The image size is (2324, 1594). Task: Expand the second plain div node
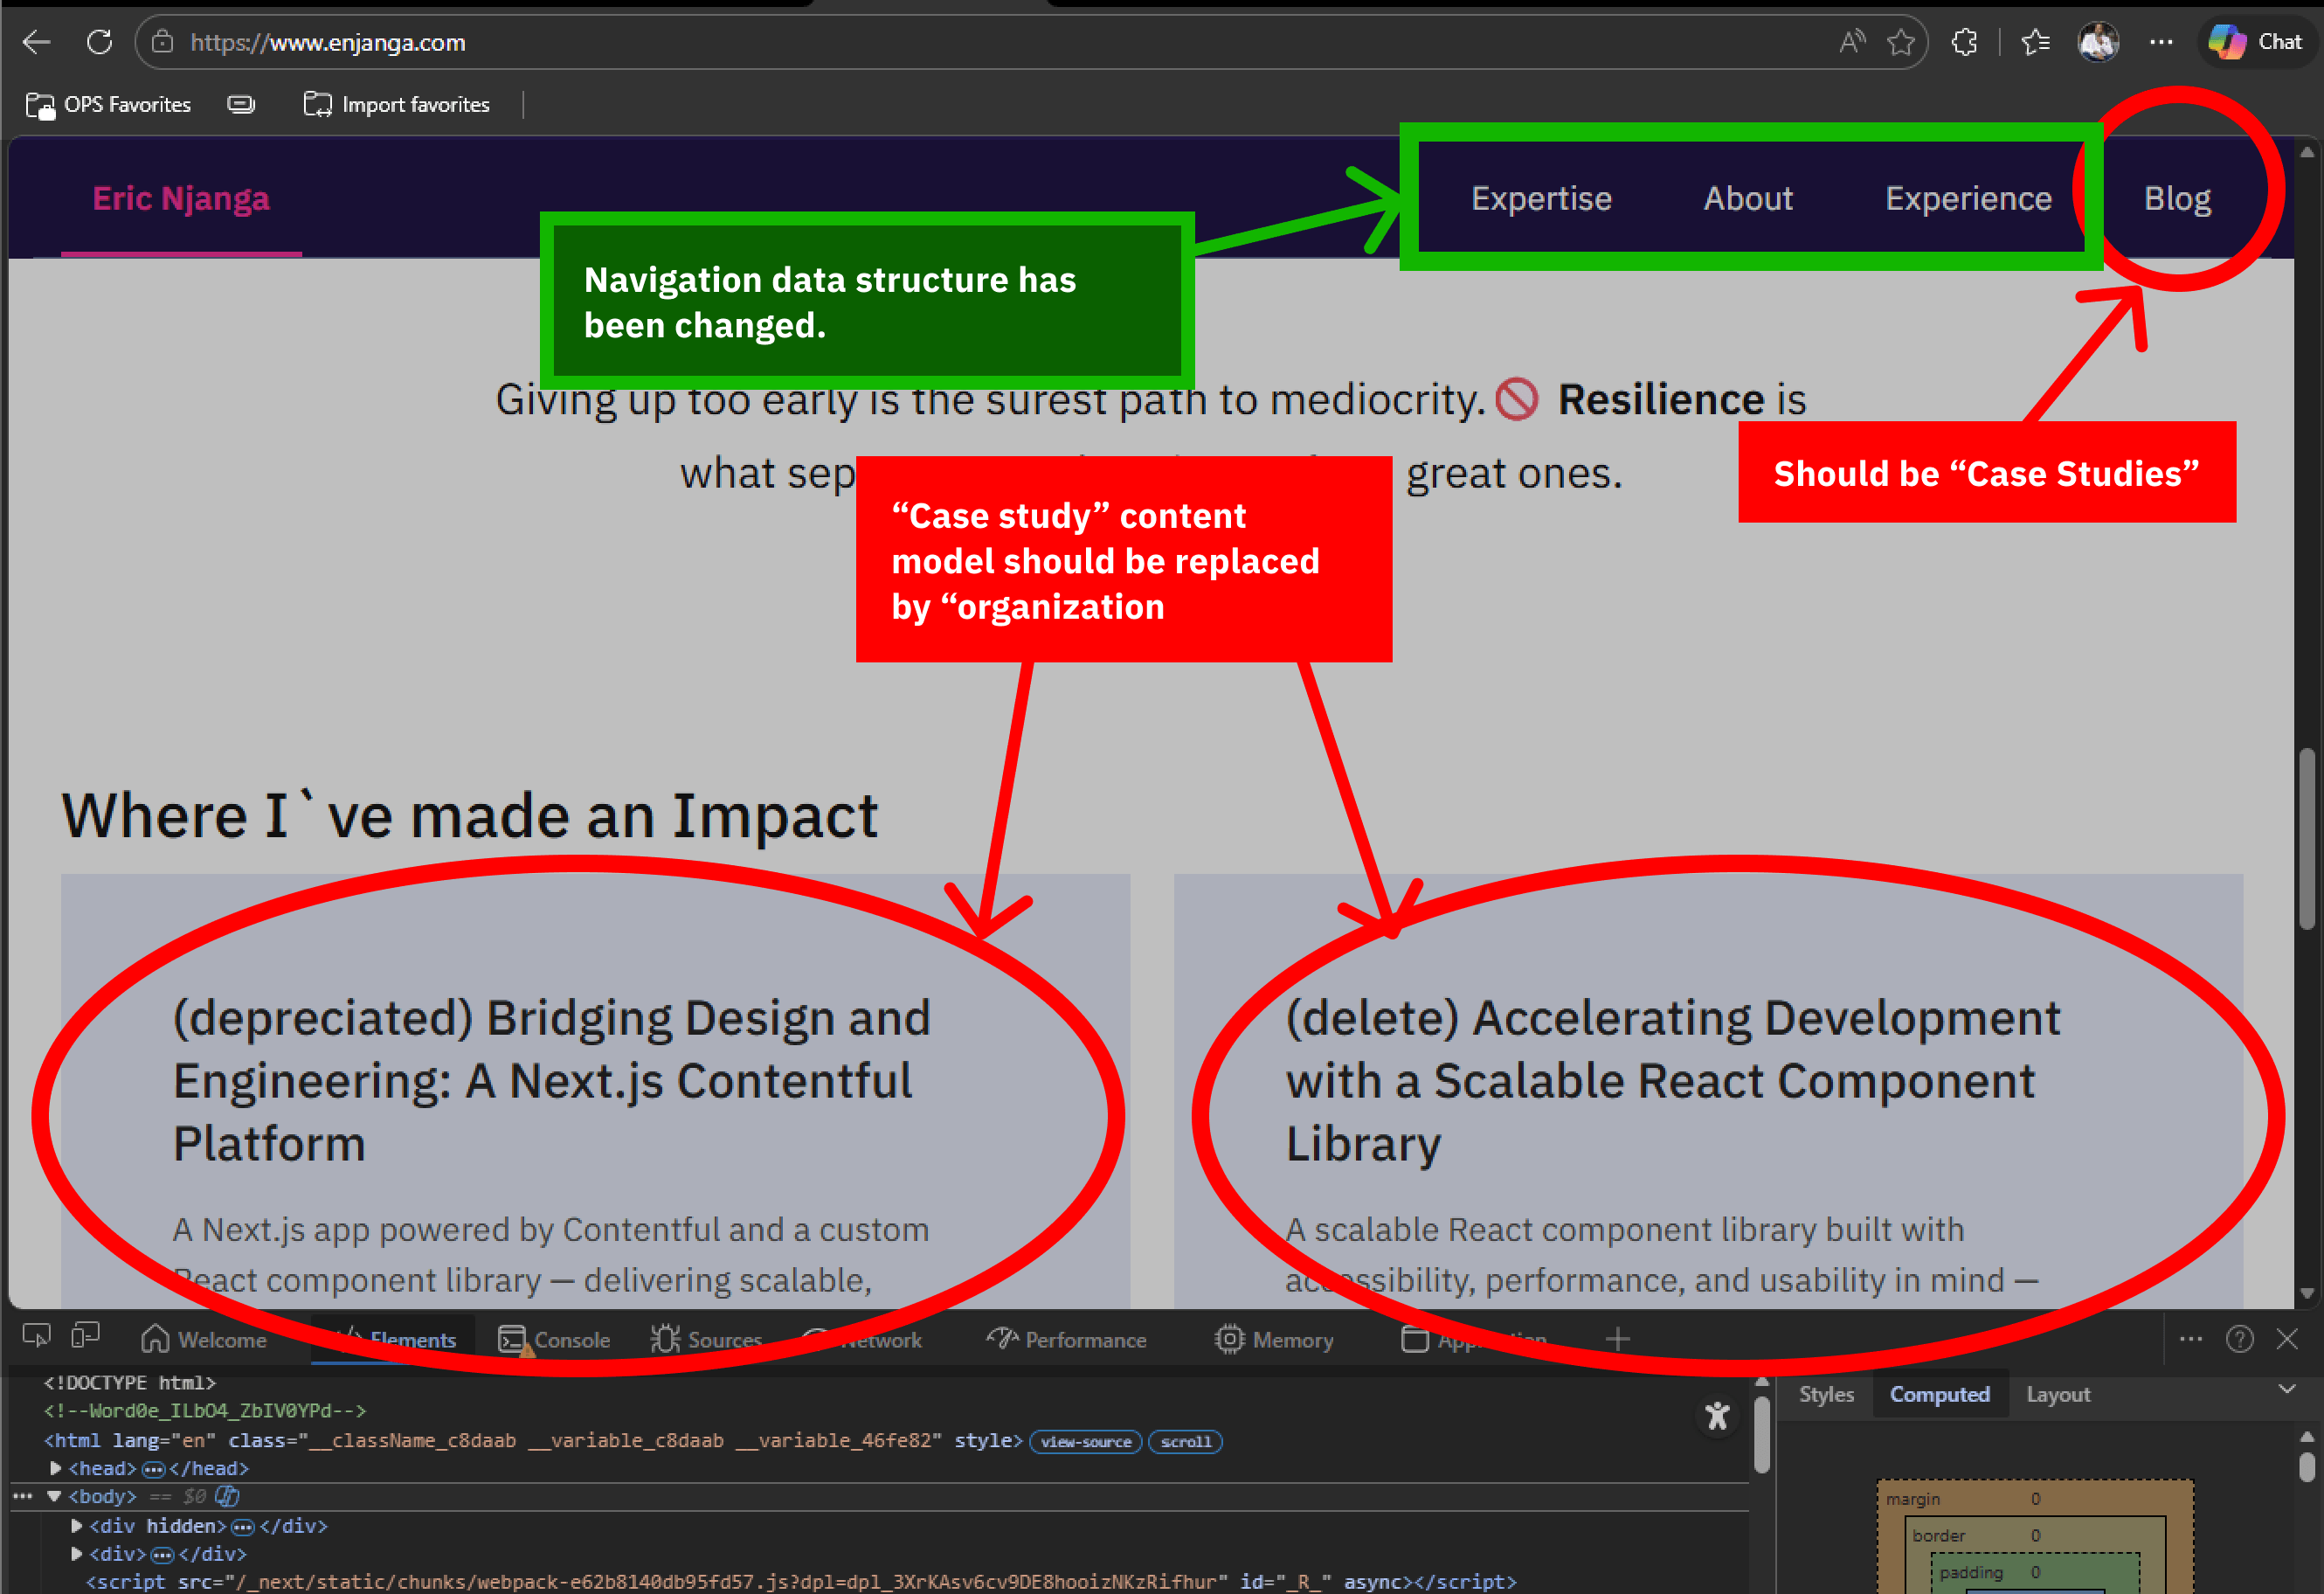pyautogui.click(x=76, y=1553)
